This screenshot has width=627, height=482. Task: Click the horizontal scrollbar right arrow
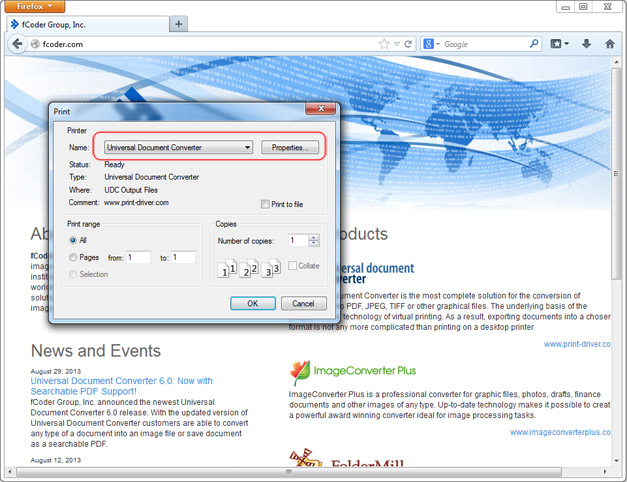tap(605, 472)
